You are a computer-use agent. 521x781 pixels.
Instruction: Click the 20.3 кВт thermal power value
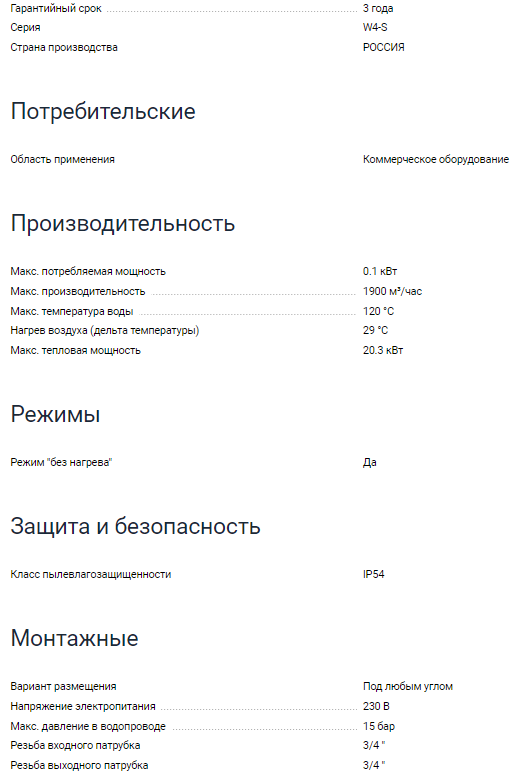pos(383,350)
